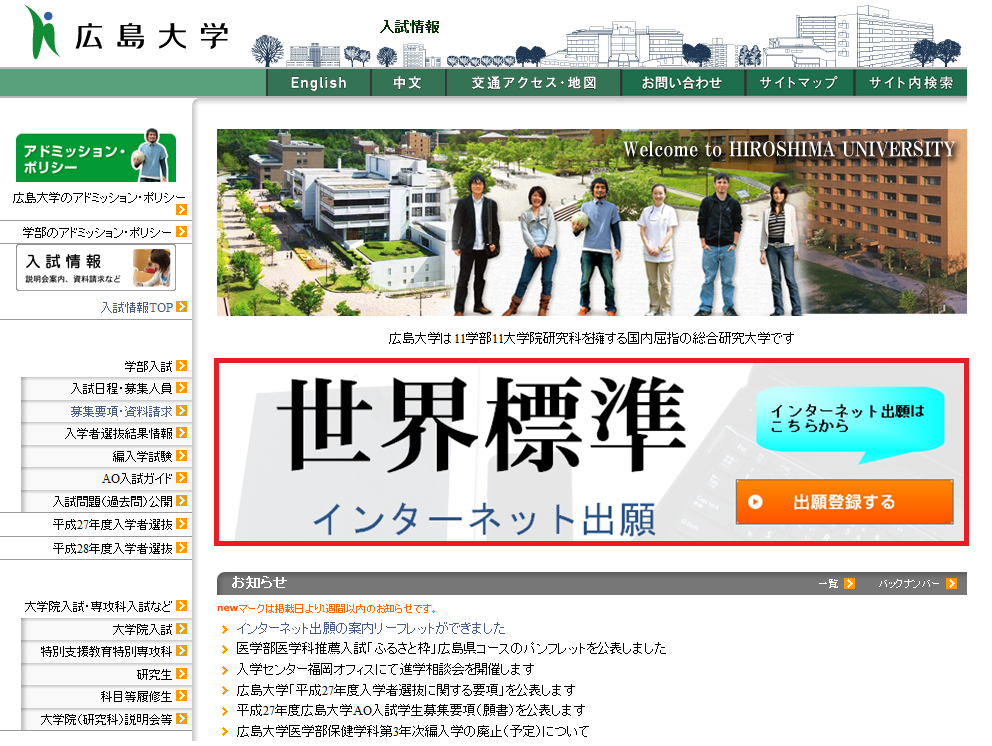Click the Welcome to Hiroshima University campus photo

tap(592, 222)
